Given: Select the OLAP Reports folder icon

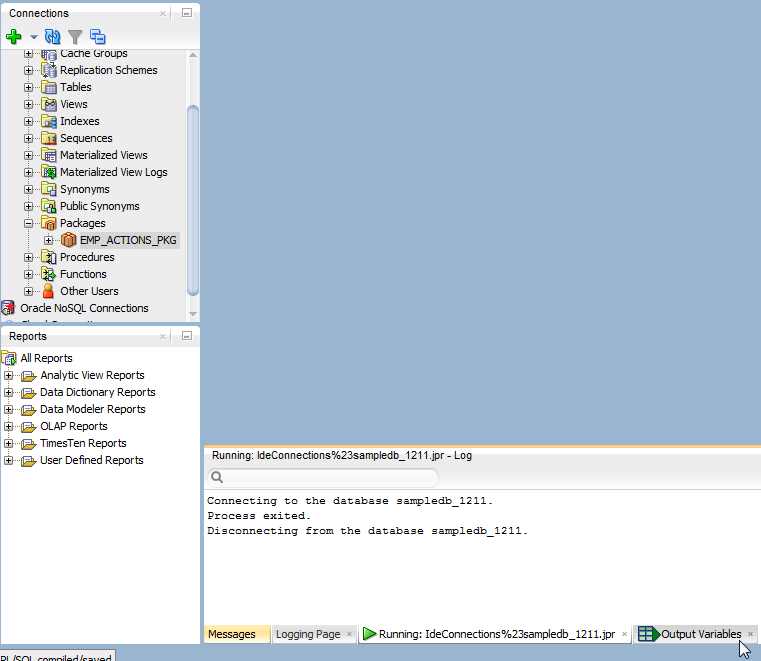Looking at the screenshot, I should (x=29, y=427).
